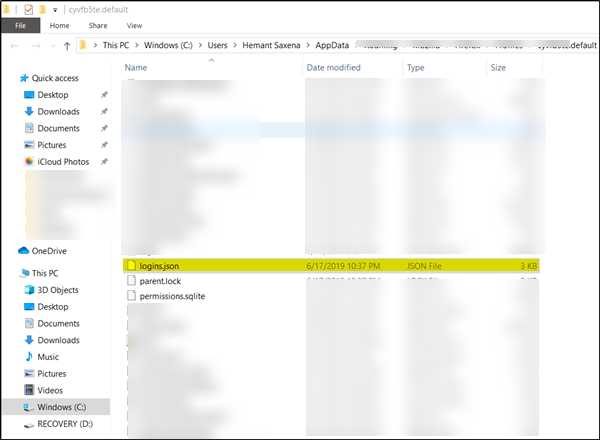
Task: Click Windows (C:) in the address bar
Action: pyautogui.click(x=168, y=45)
